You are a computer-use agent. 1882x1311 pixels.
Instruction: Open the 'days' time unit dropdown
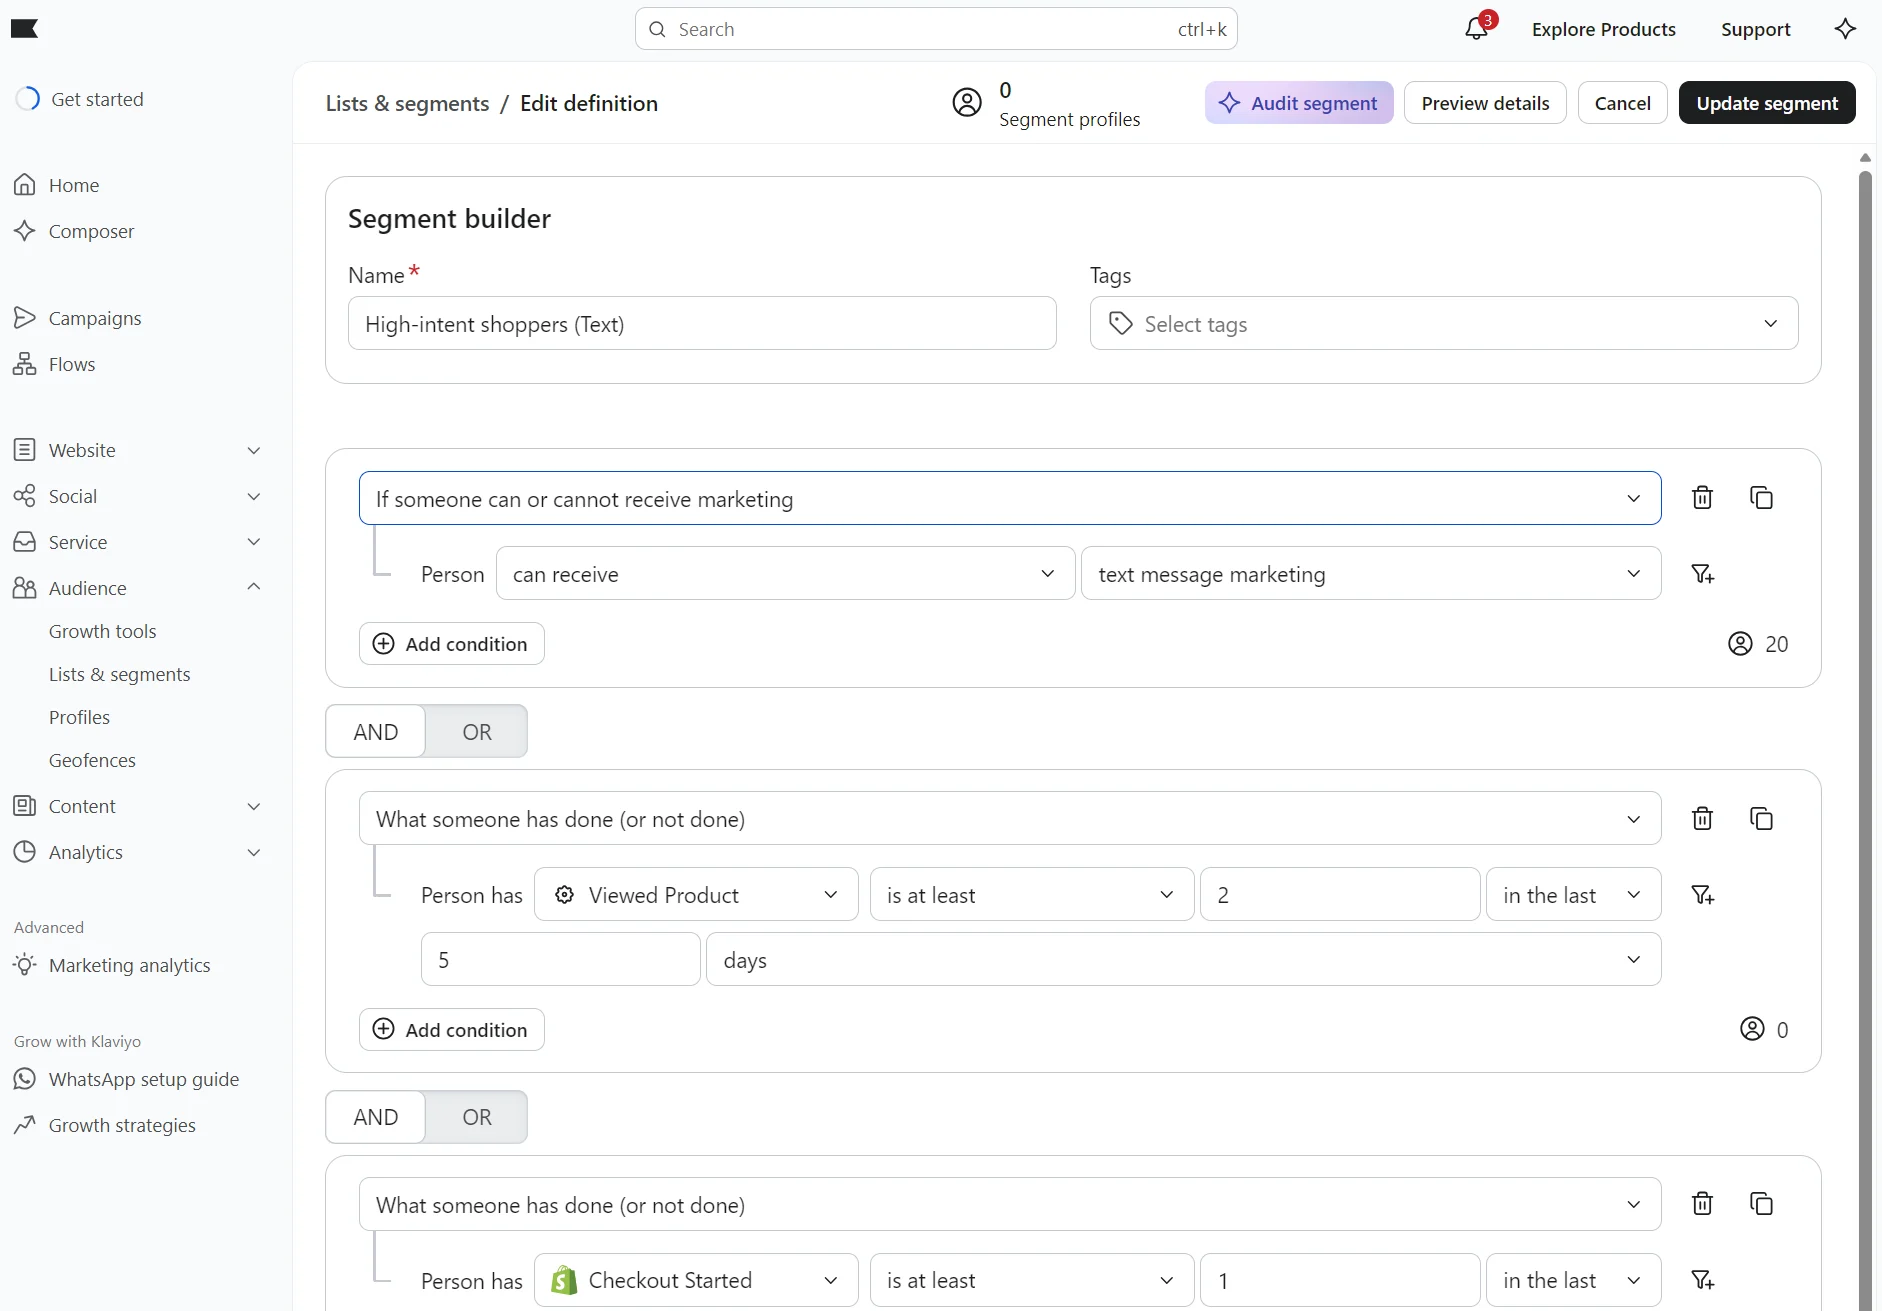(1184, 960)
